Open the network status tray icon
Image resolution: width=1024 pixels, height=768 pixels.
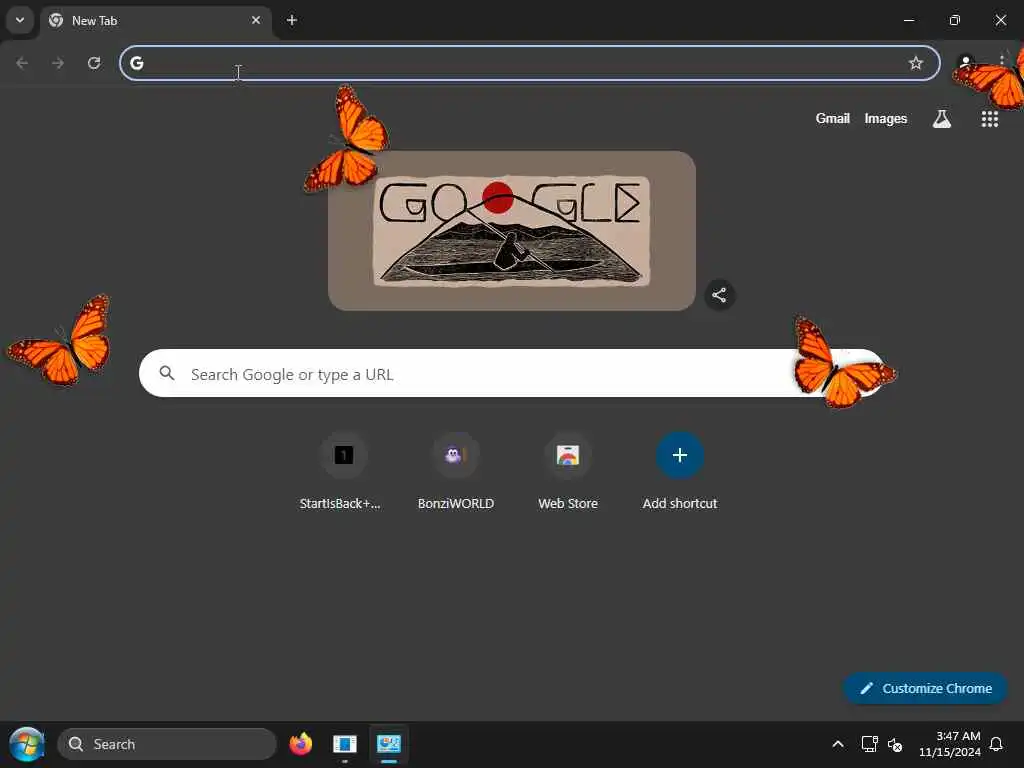(869, 744)
